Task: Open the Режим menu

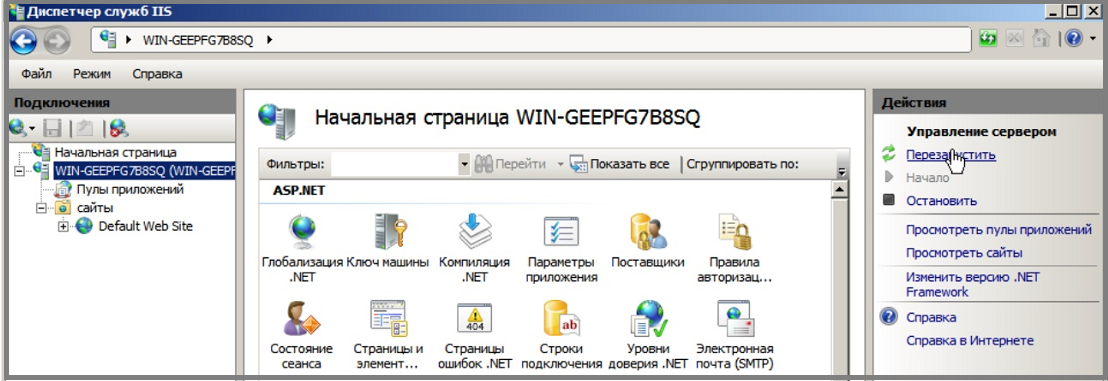Action: pyautogui.click(x=92, y=74)
